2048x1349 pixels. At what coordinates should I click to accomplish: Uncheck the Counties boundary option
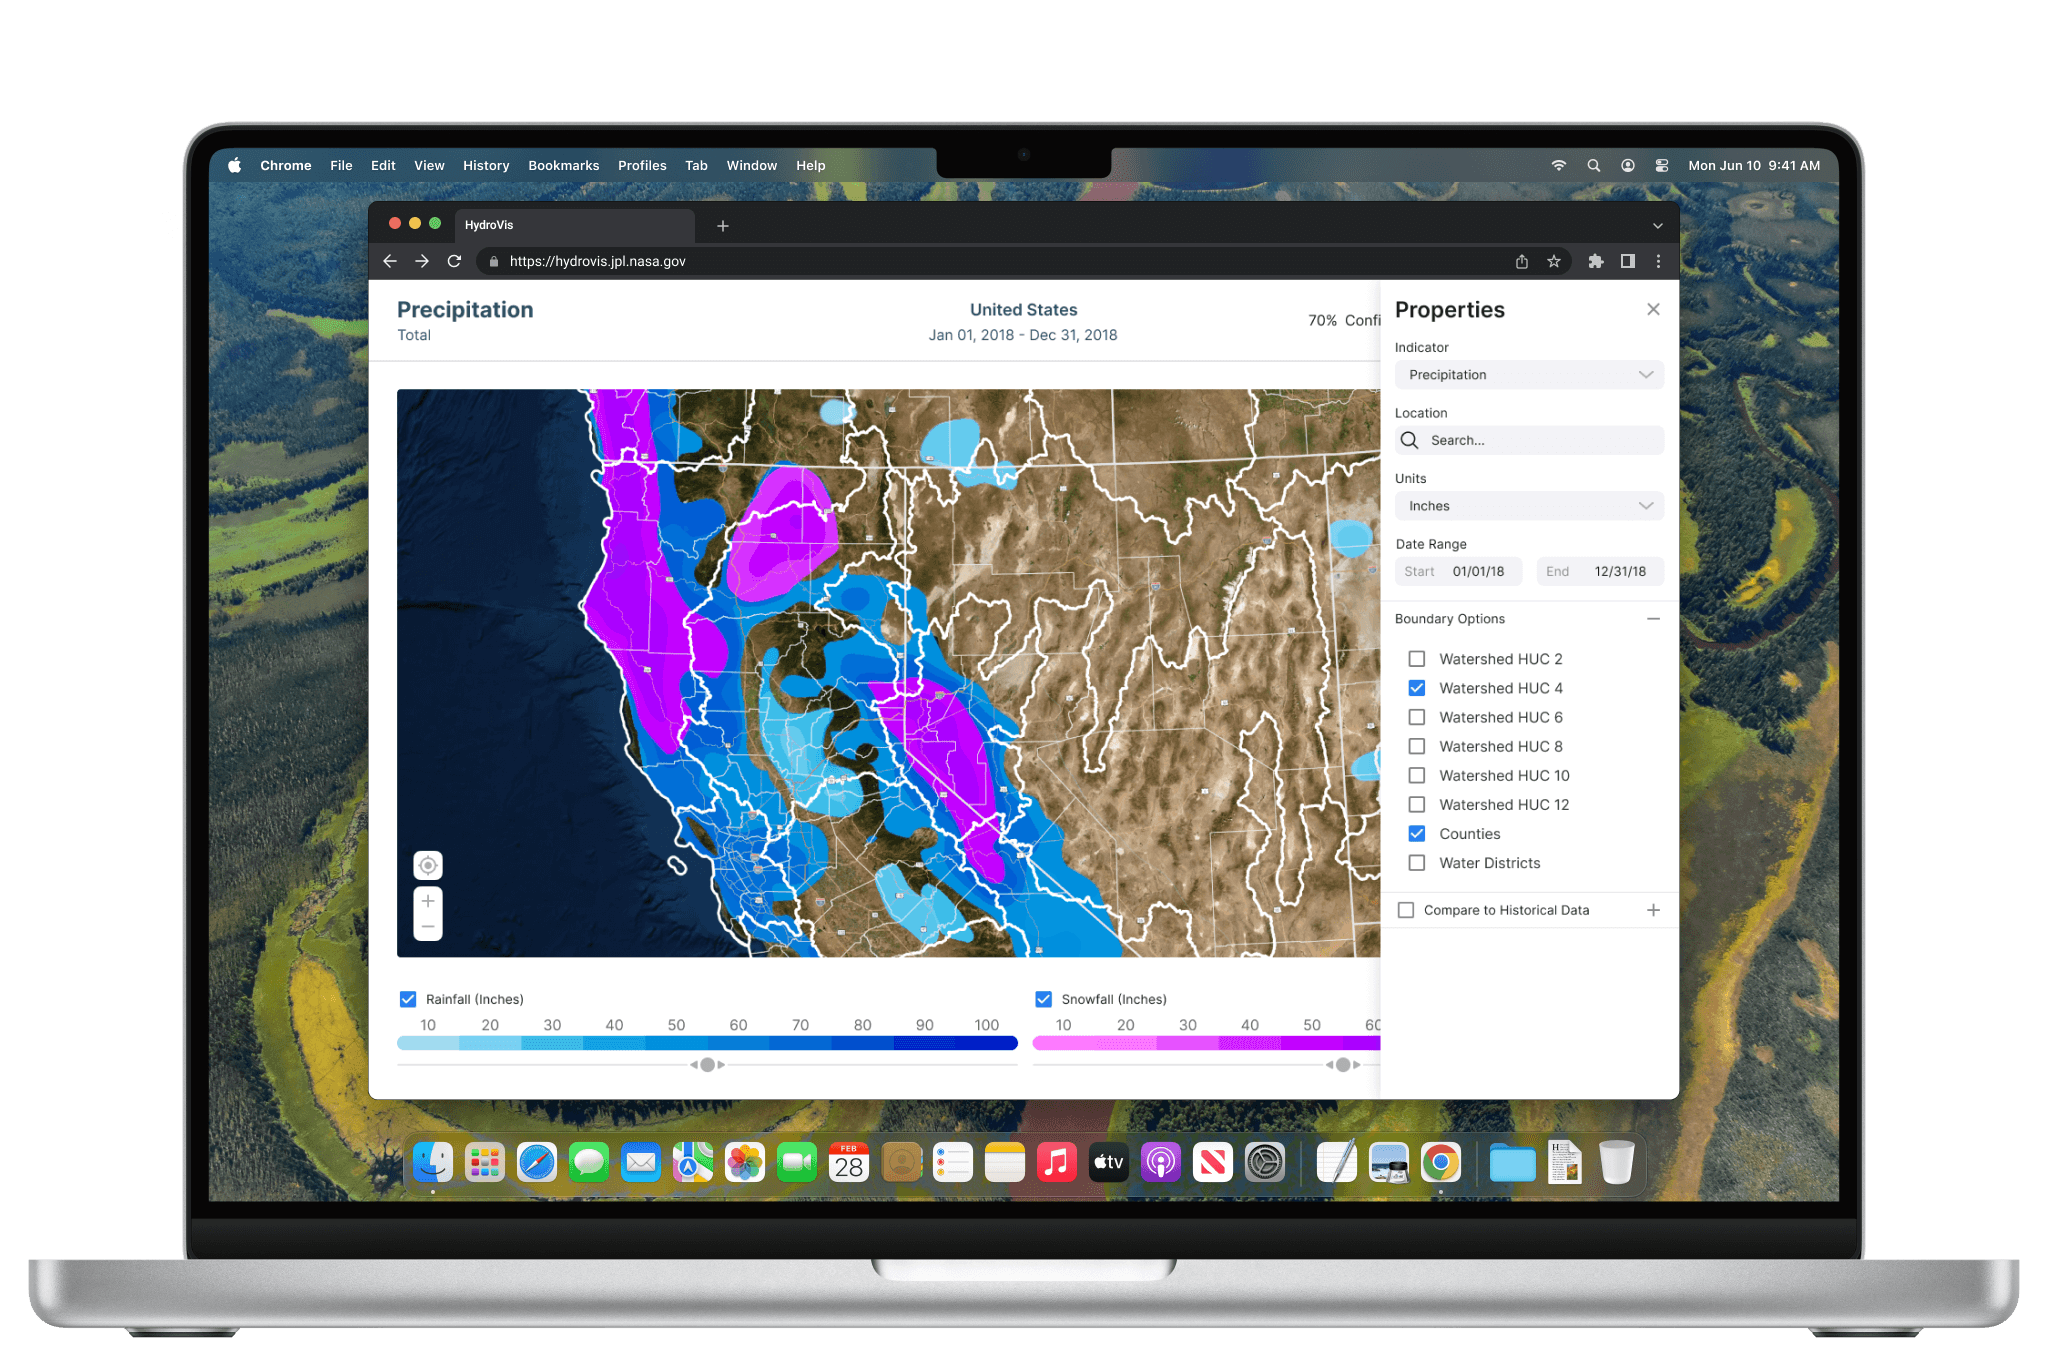click(1416, 834)
